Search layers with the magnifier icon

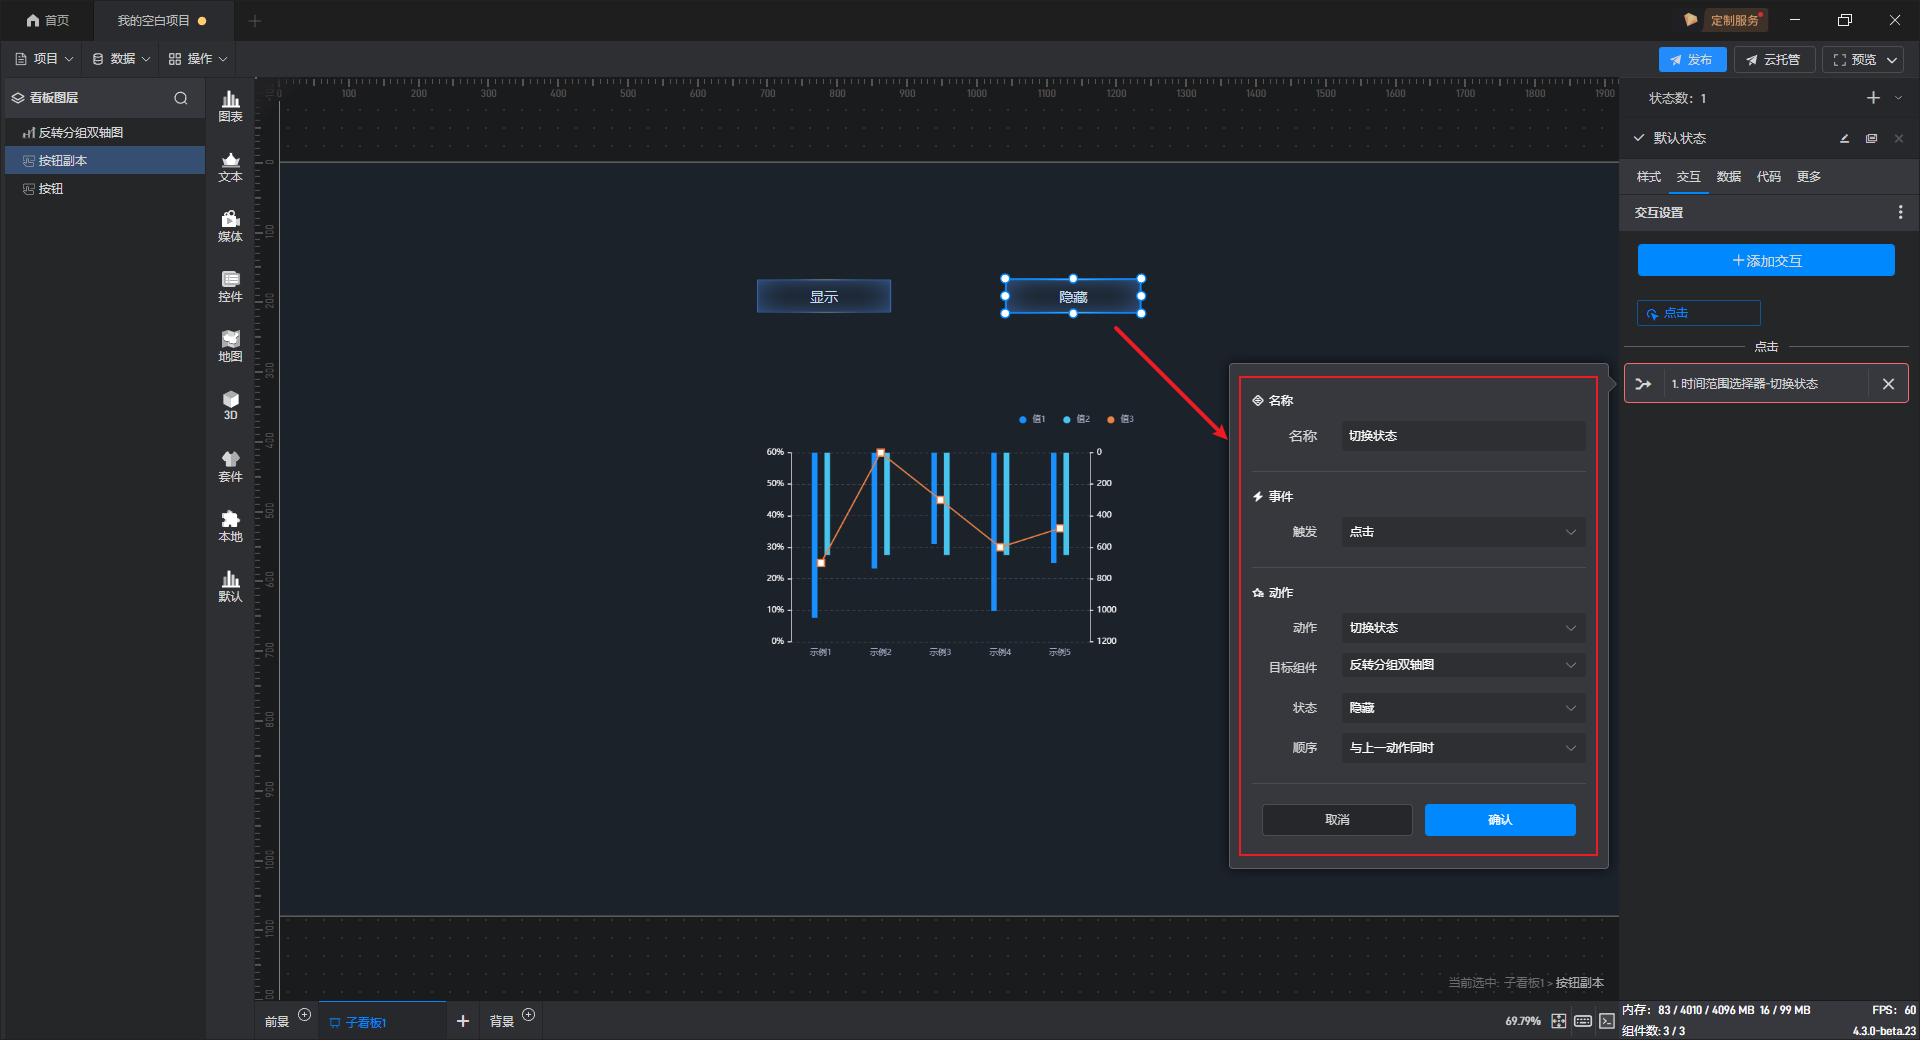[181, 98]
